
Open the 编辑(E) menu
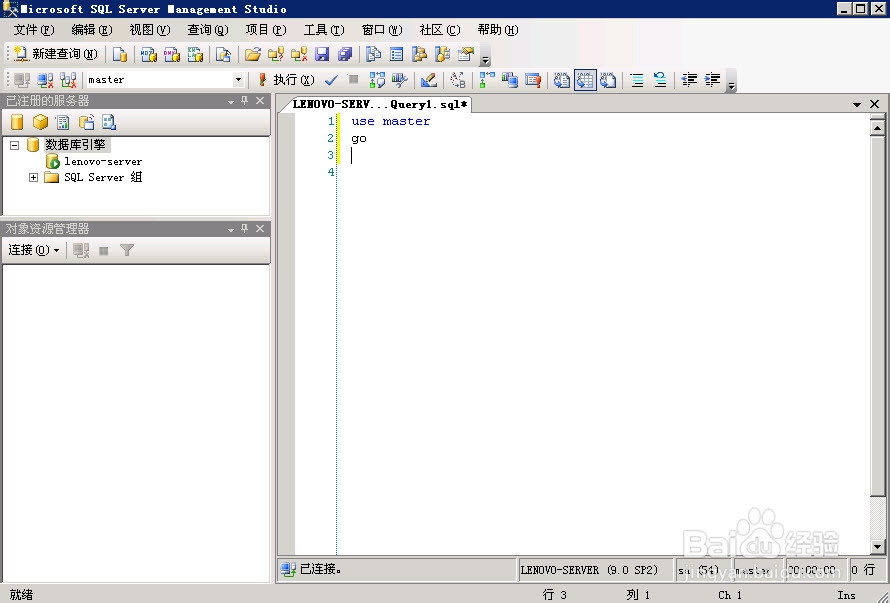(x=92, y=30)
